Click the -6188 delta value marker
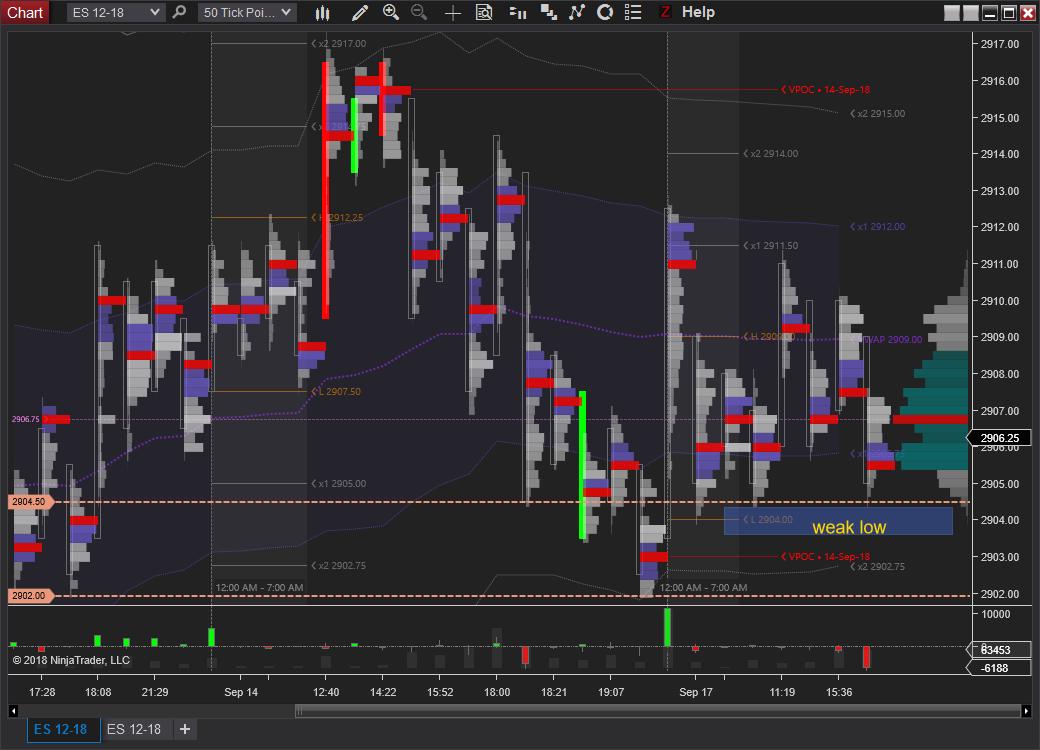Image resolution: width=1040 pixels, height=750 pixels. [x=1000, y=668]
